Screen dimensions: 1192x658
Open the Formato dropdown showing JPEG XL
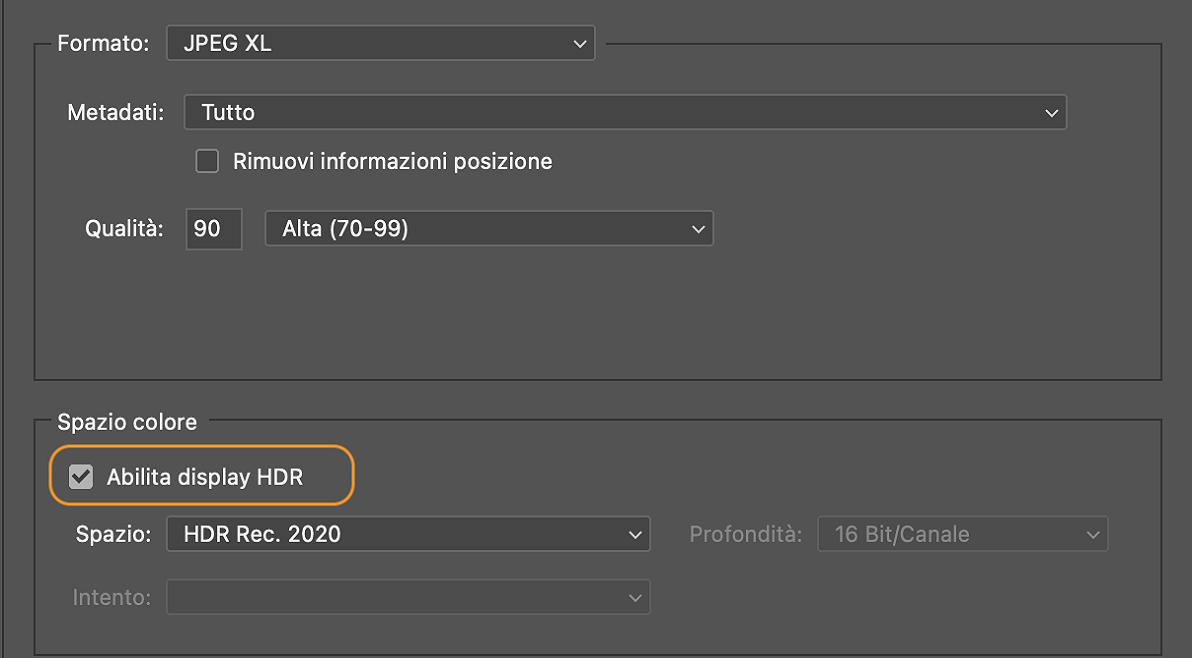(x=380, y=42)
